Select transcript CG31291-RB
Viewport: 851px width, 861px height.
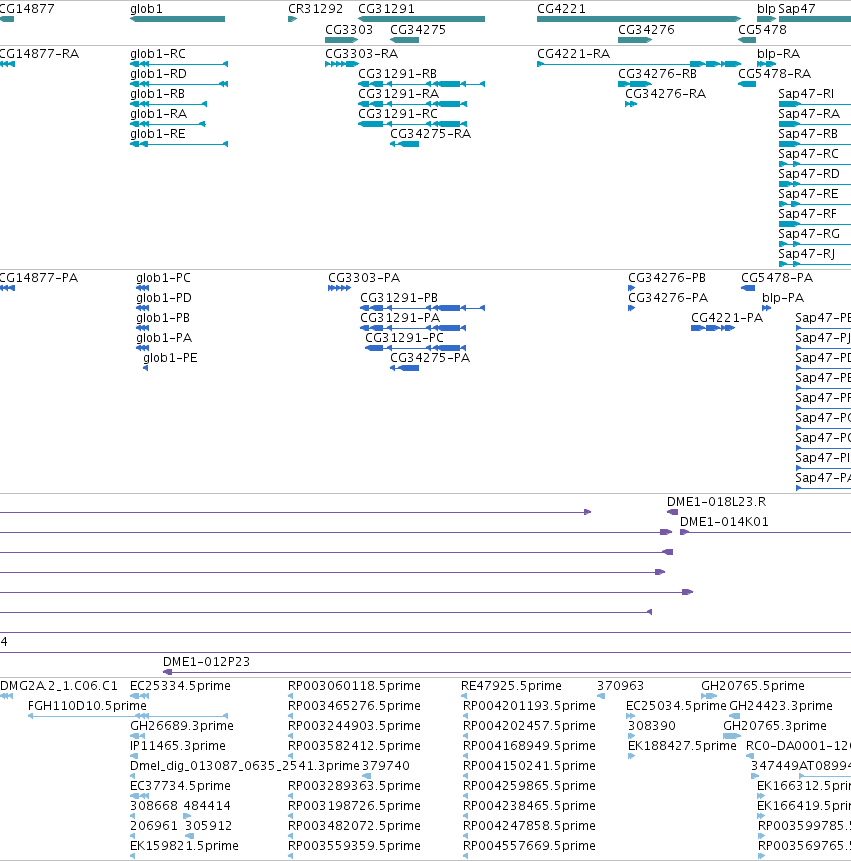(x=421, y=84)
